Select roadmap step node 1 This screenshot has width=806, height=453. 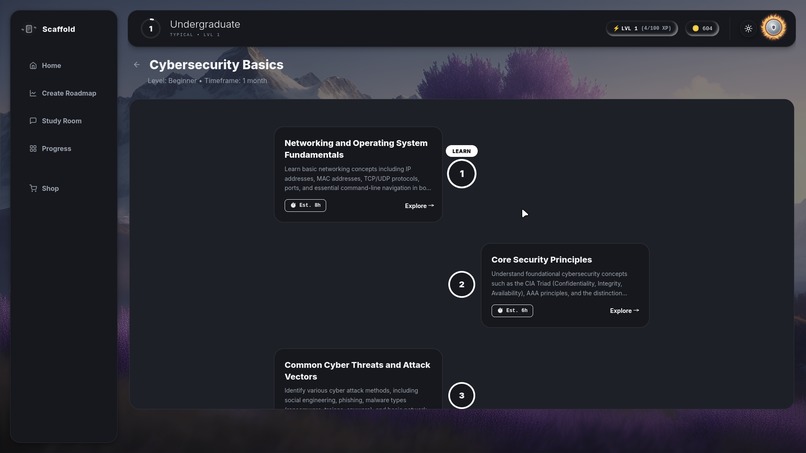point(462,174)
